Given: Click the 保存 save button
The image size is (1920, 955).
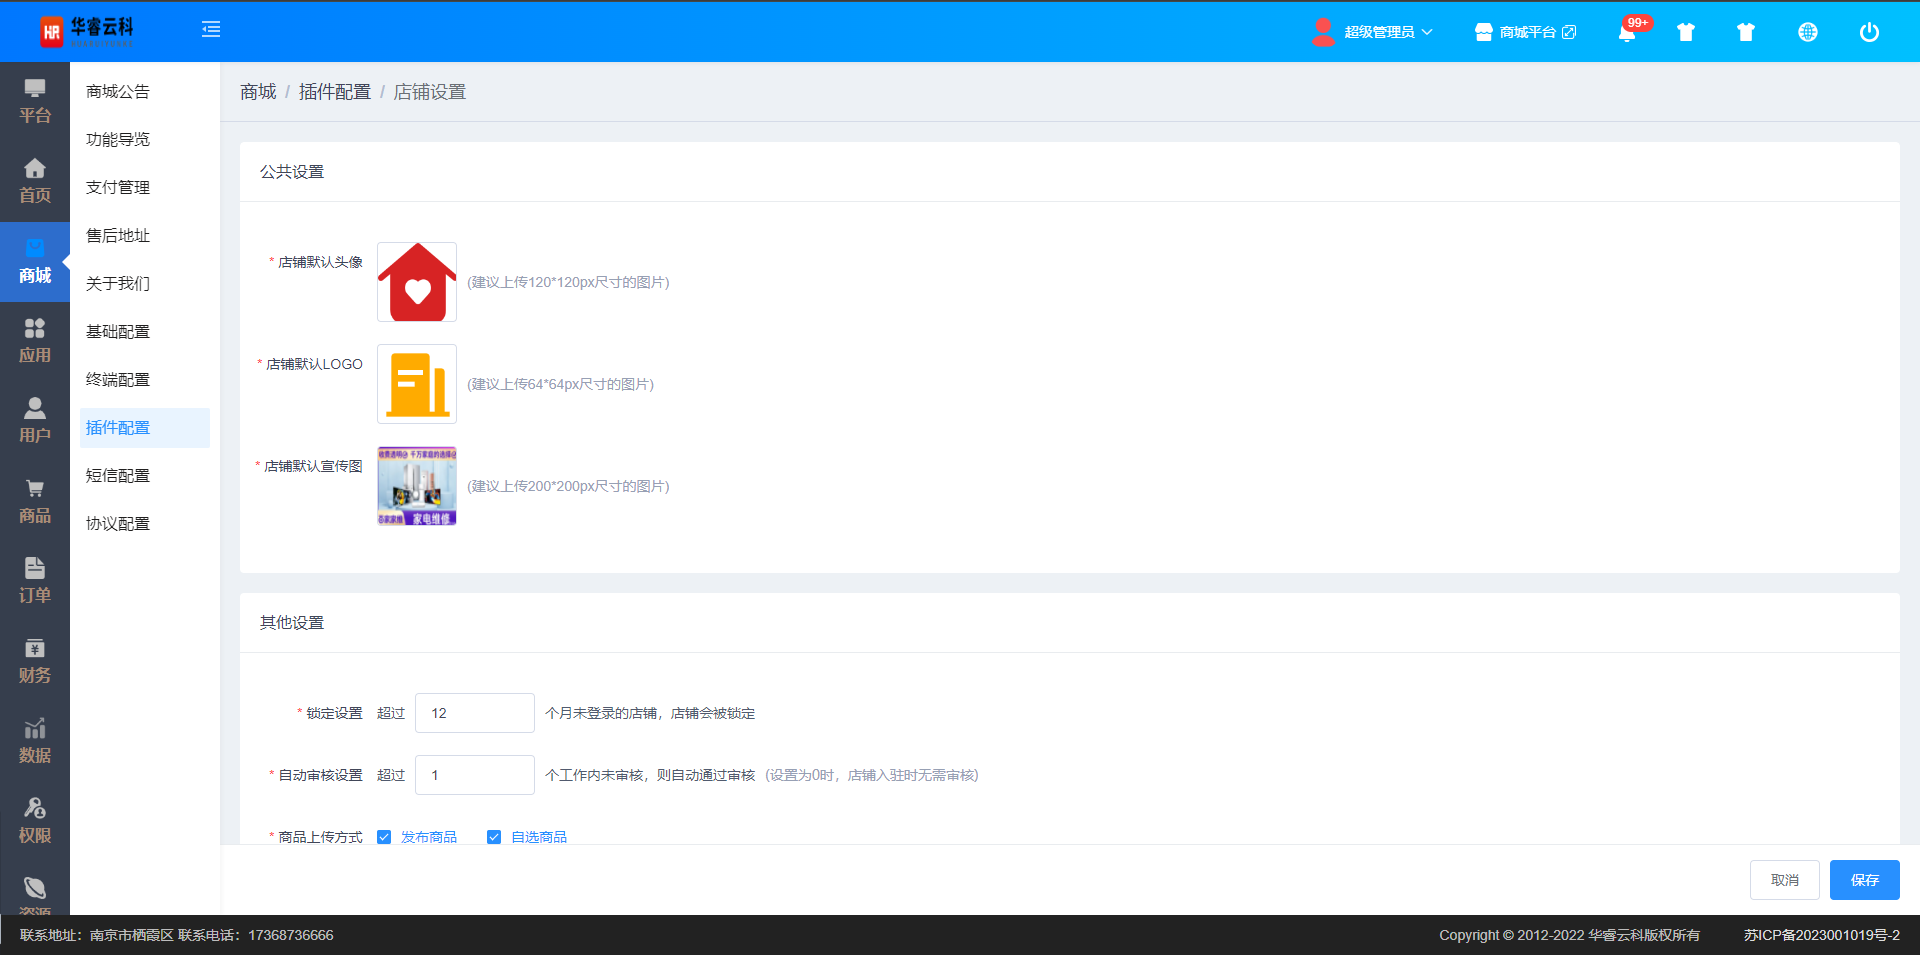Looking at the screenshot, I should click(x=1864, y=880).
